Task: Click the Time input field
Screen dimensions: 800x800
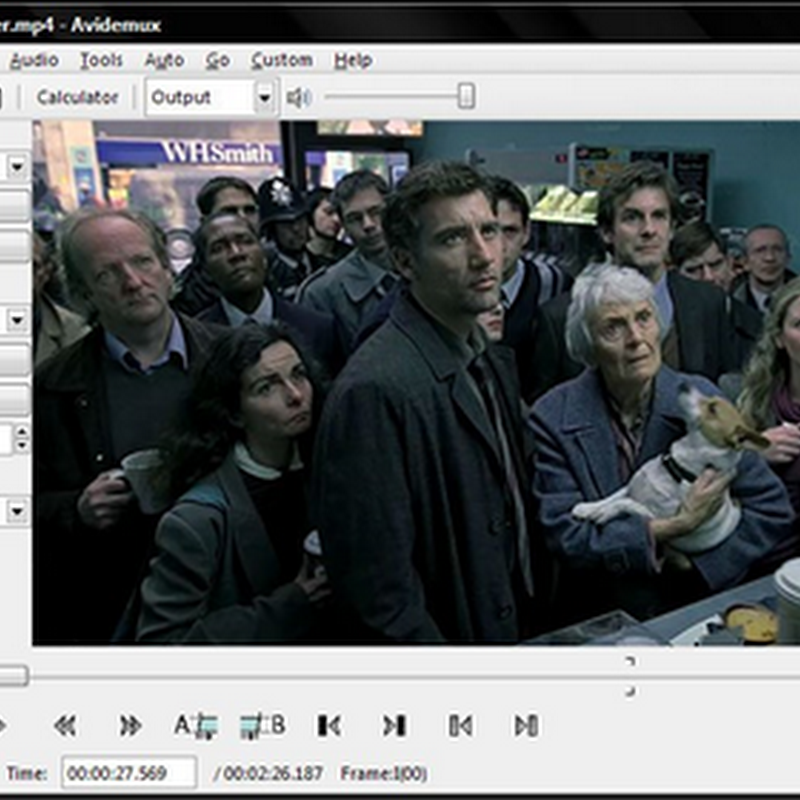Action: click(129, 773)
